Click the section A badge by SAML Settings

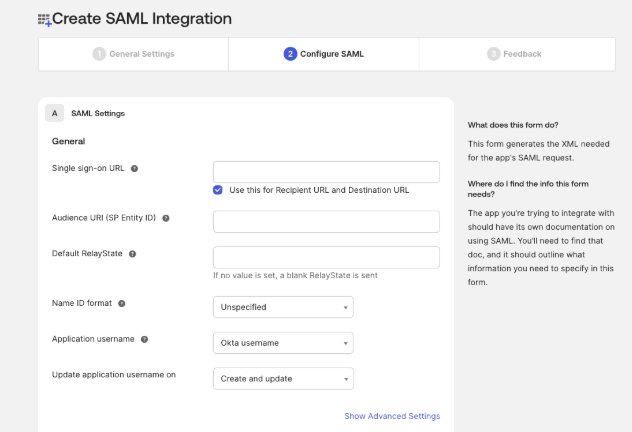pos(54,113)
